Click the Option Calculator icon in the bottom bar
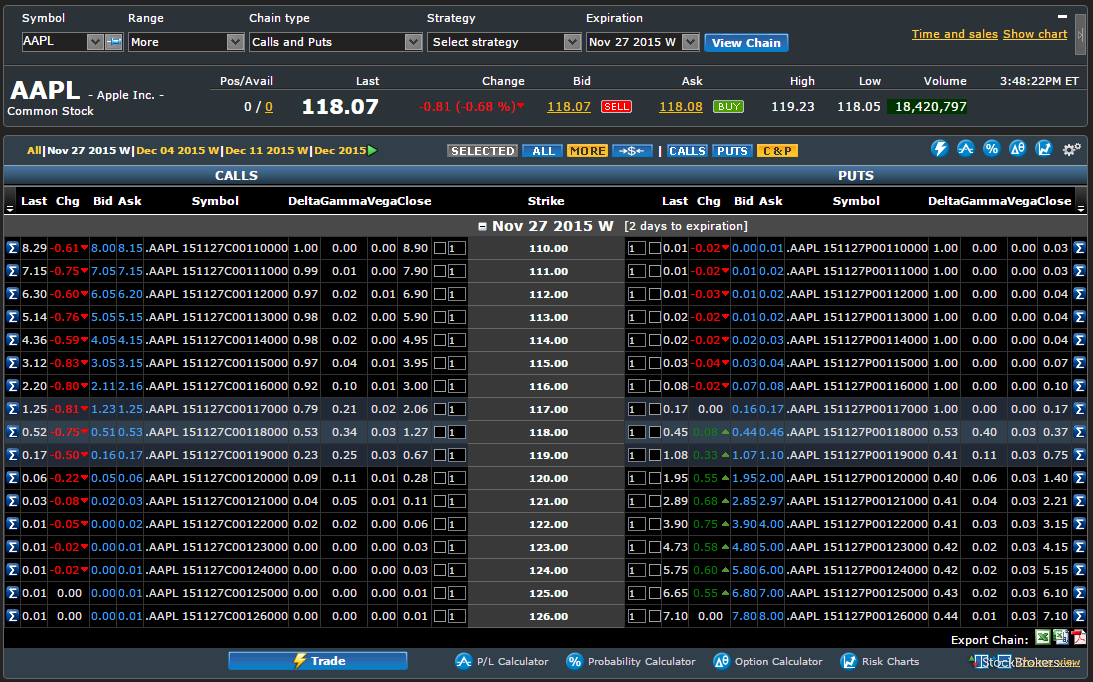 [x=721, y=661]
